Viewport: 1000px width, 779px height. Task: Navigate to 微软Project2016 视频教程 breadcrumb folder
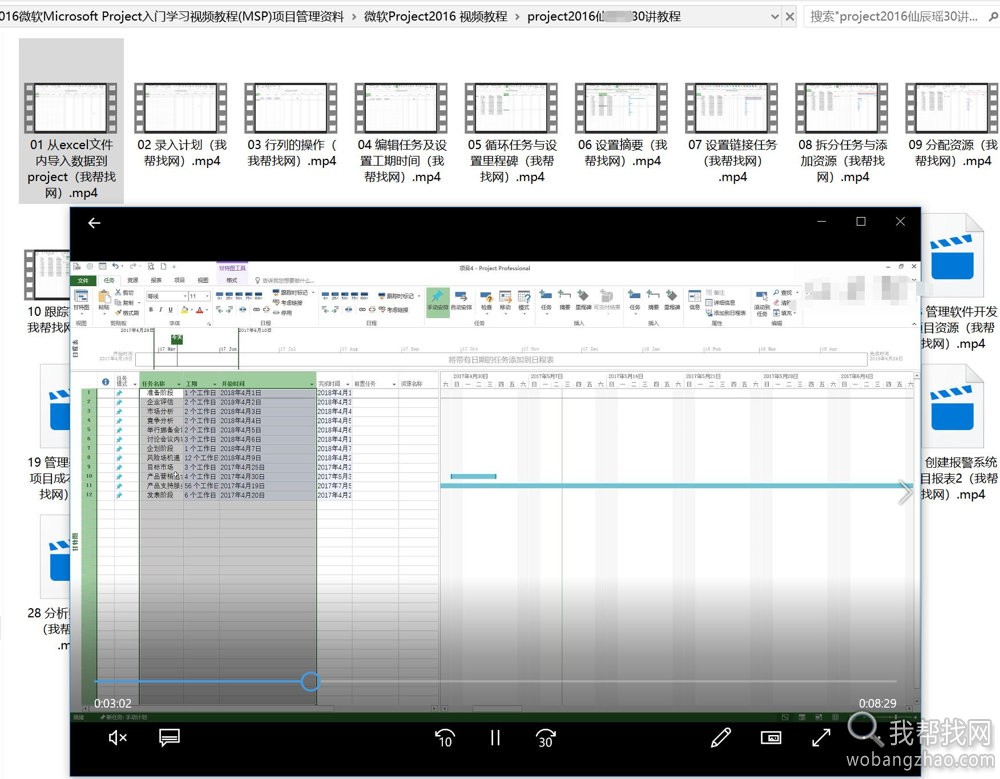[436, 17]
